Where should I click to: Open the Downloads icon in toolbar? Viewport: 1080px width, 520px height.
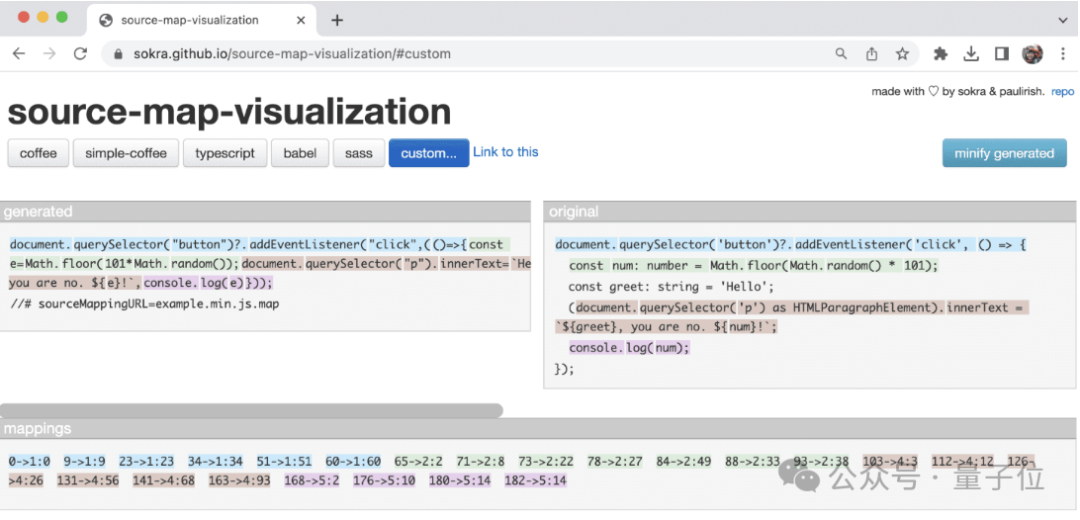[x=971, y=54]
